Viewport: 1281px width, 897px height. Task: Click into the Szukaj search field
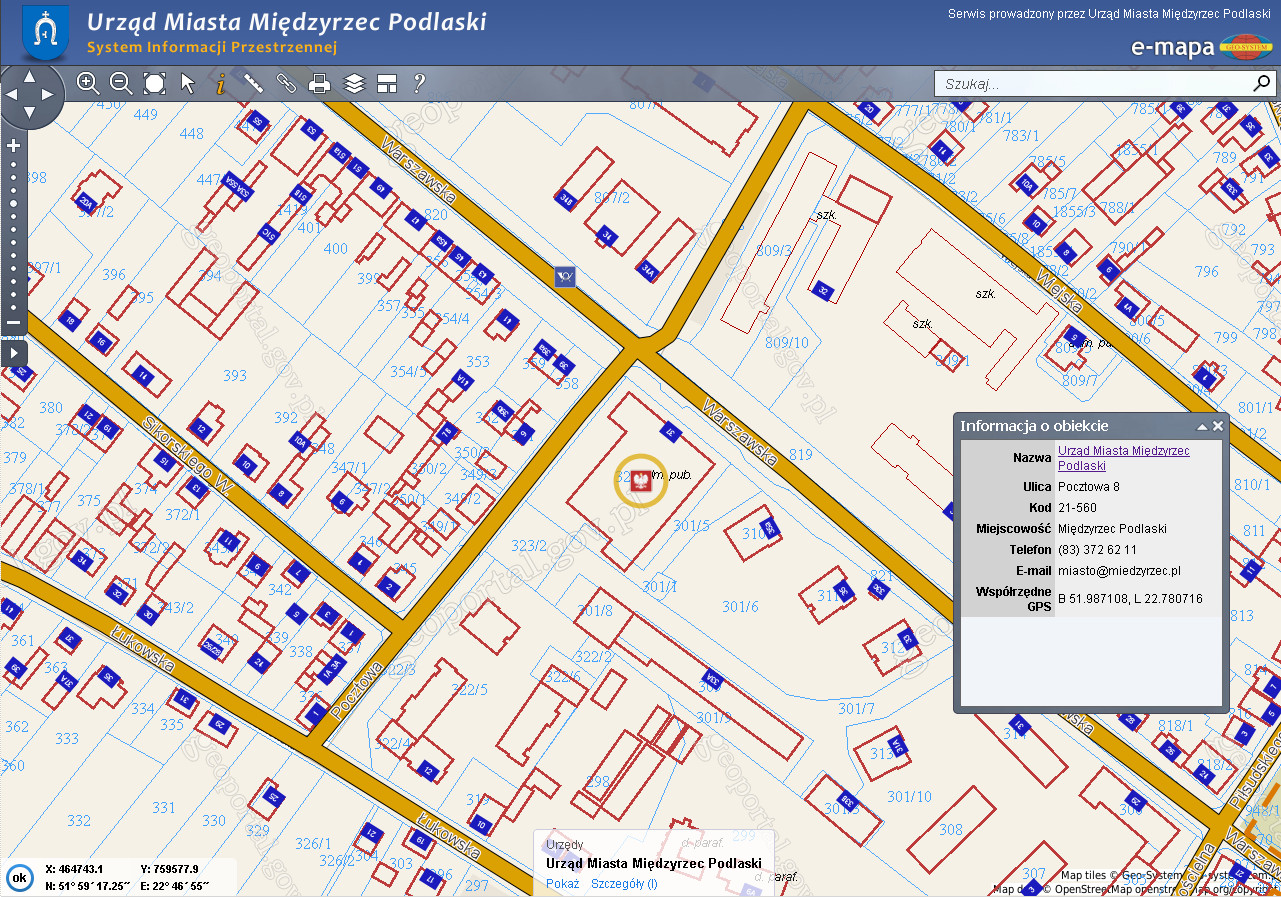click(x=1093, y=84)
